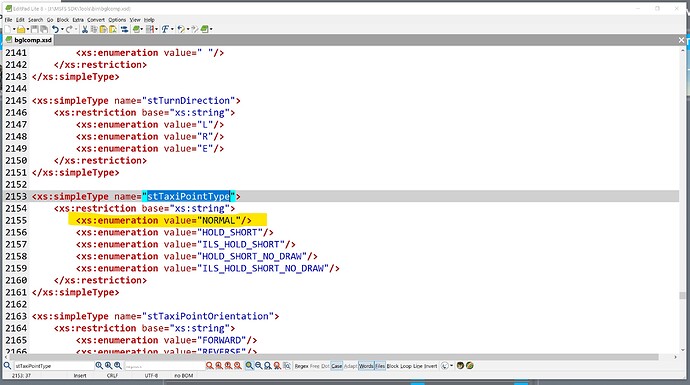Click first blue magnifier after search field
The image size is (690, 385).
tap(99, 366)
